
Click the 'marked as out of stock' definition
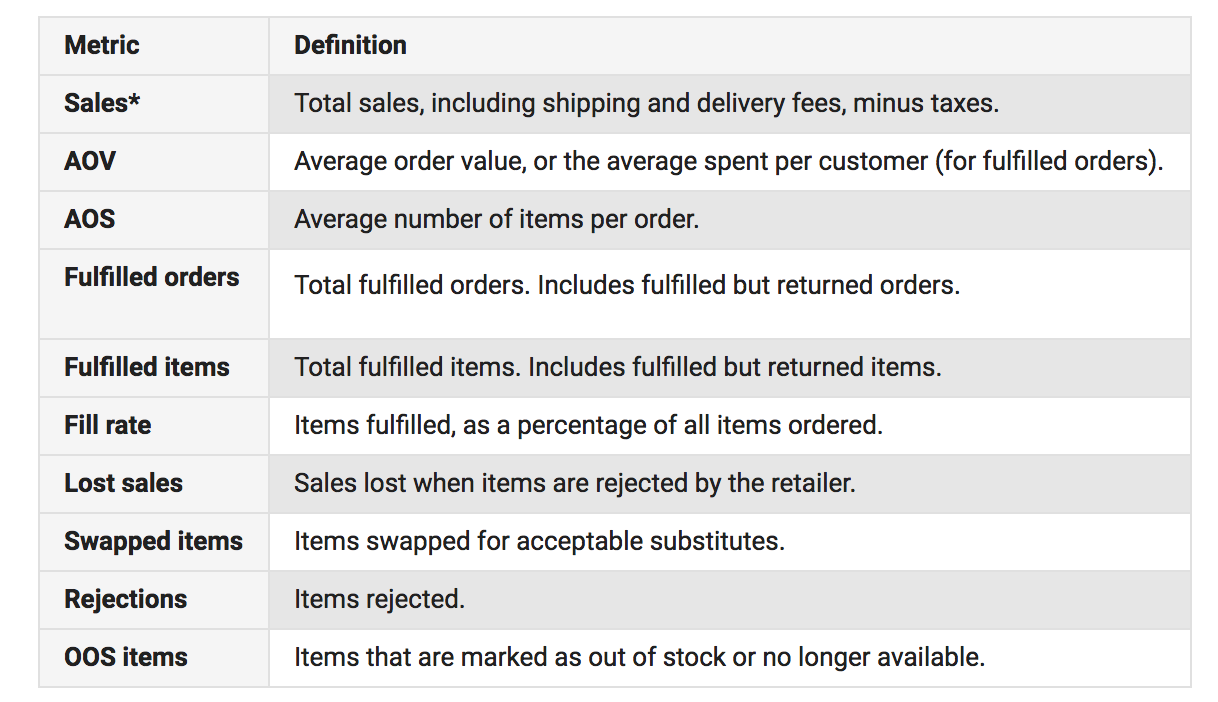pos(639,657)
